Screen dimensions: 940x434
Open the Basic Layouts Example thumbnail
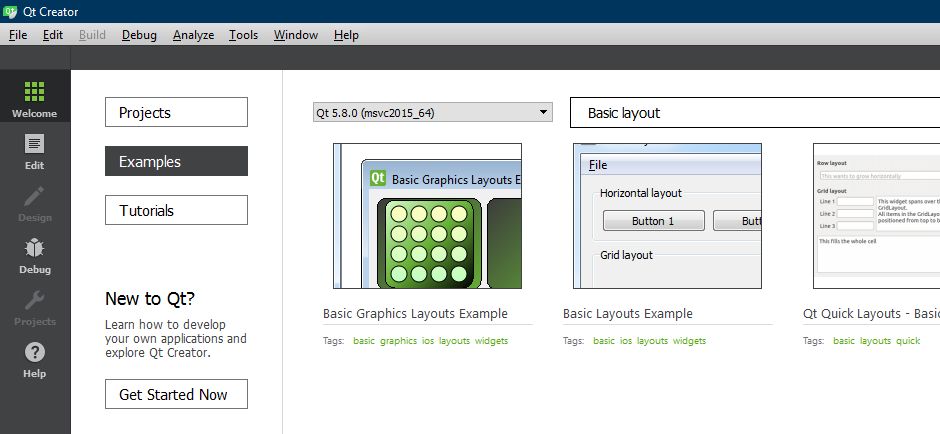point(667,216)
